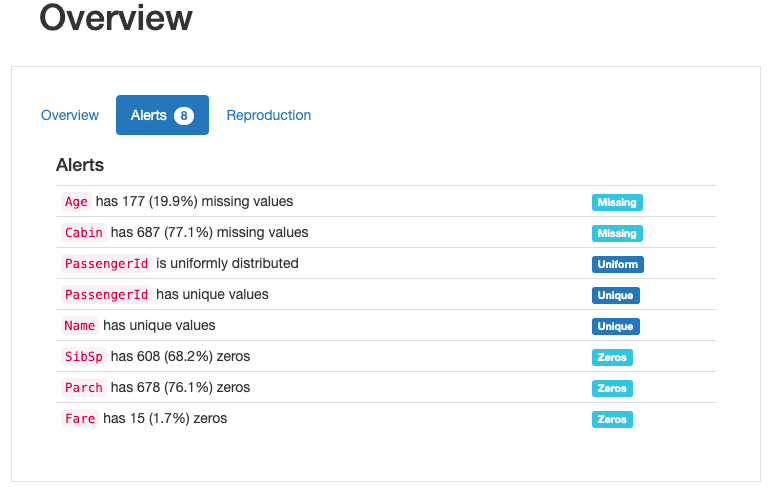Click the Zeros badge in Fare row
This screenshot has height=490, width=773.
(x=612, y=420)
